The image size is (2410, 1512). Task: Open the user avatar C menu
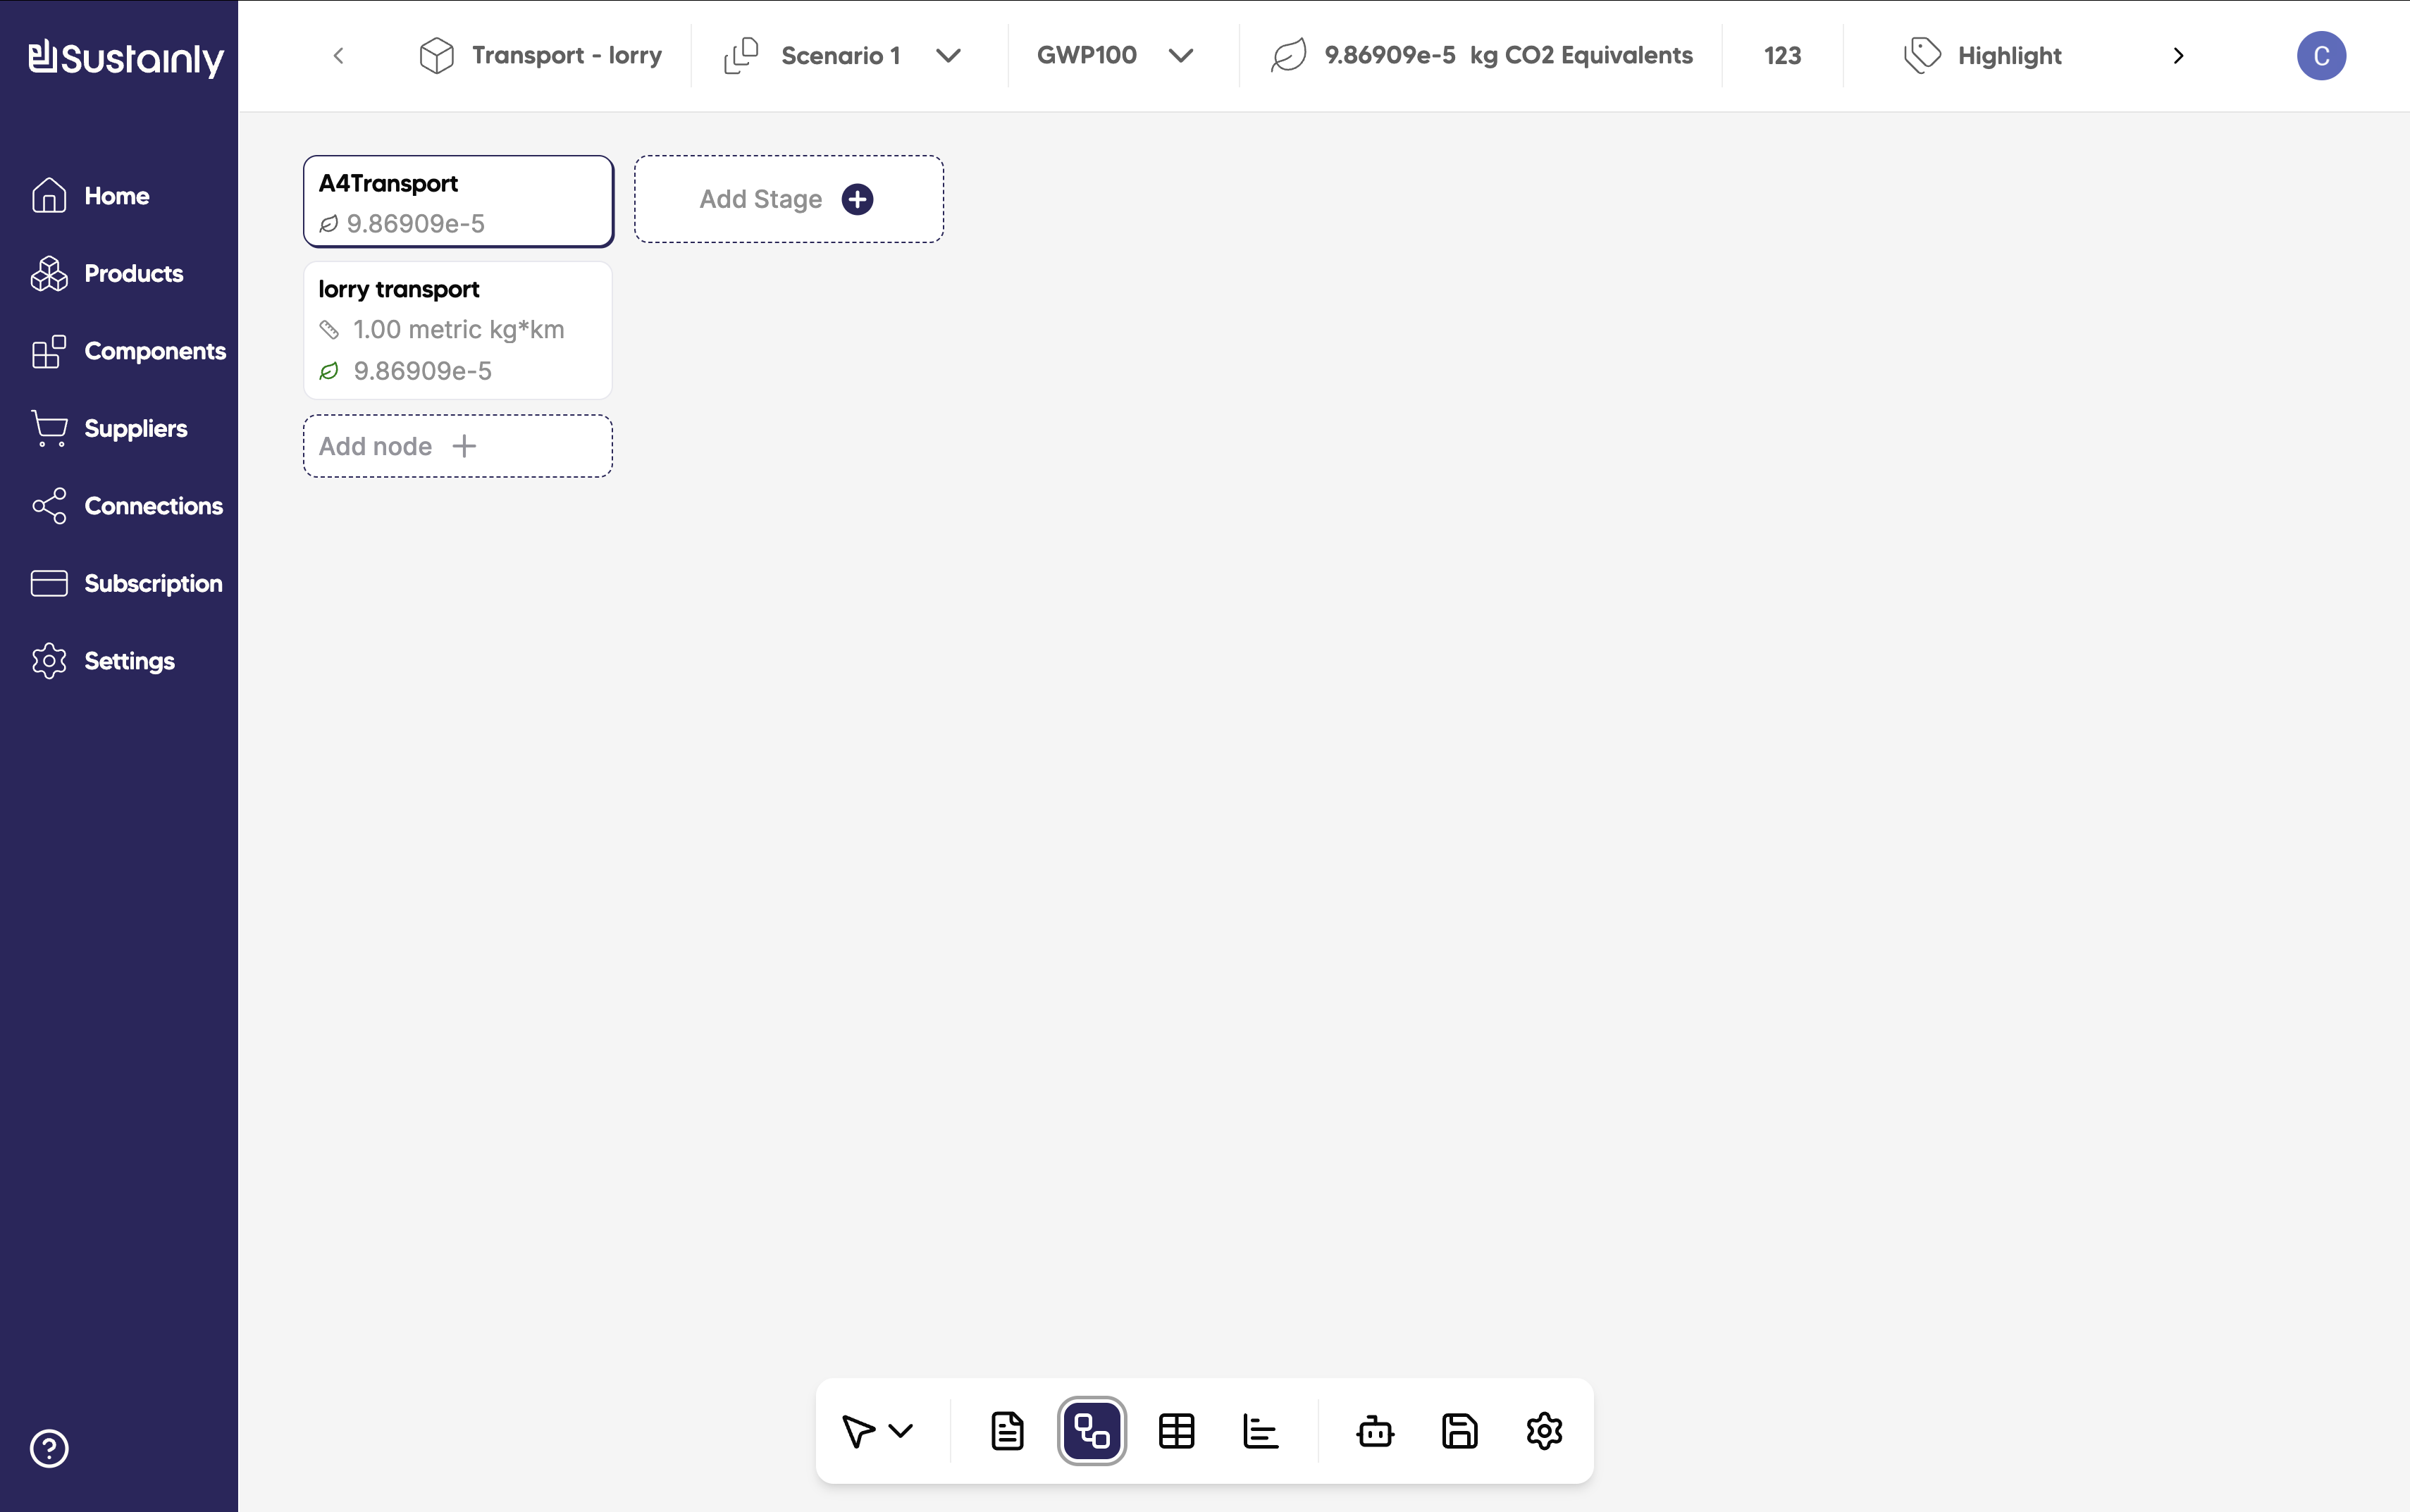(x=2321, y=56)
